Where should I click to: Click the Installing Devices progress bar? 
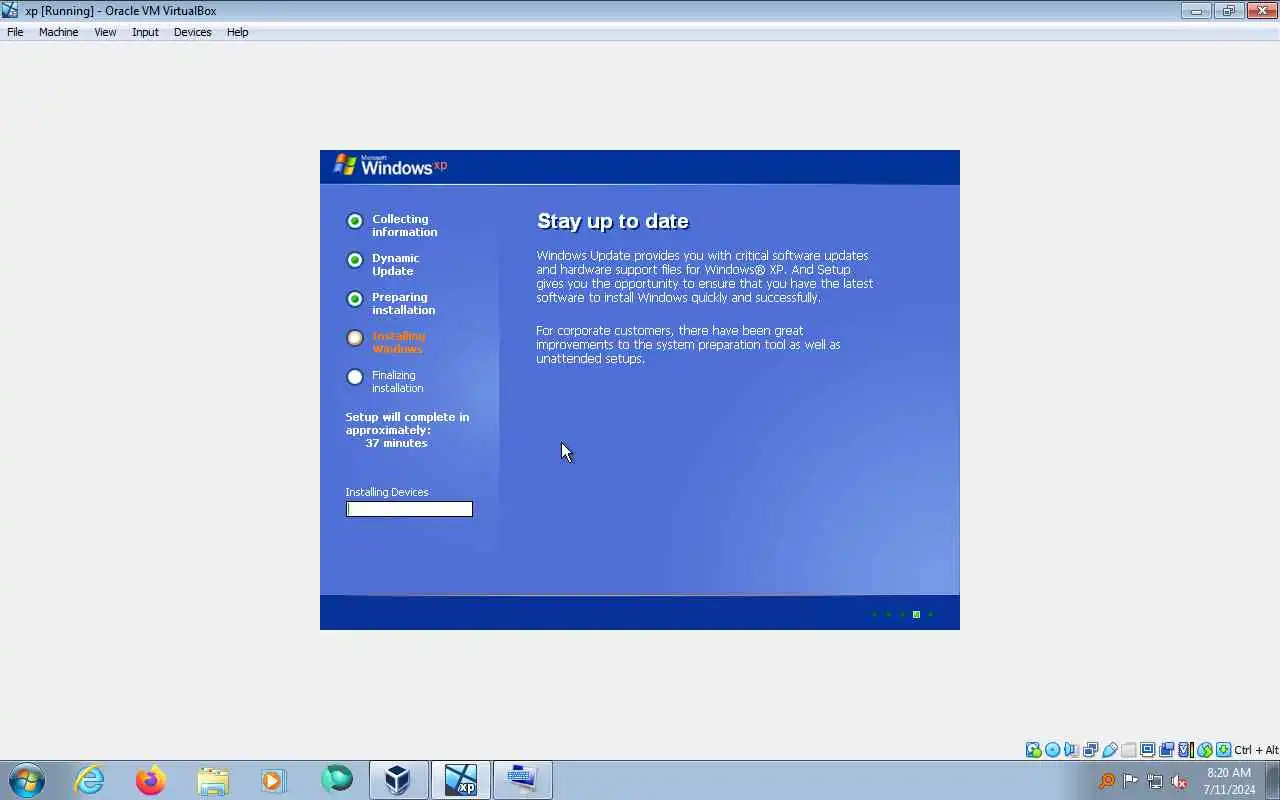click(409, 509)
